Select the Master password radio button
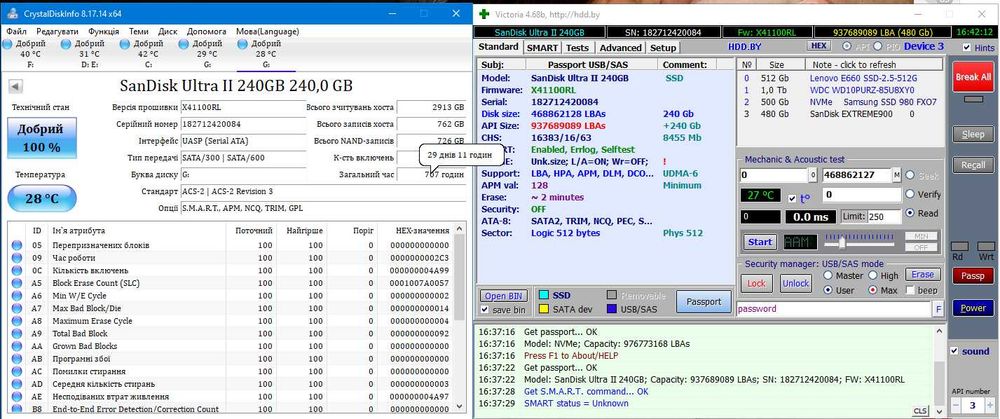This screenshot has width=1000, height=419. 828,276
